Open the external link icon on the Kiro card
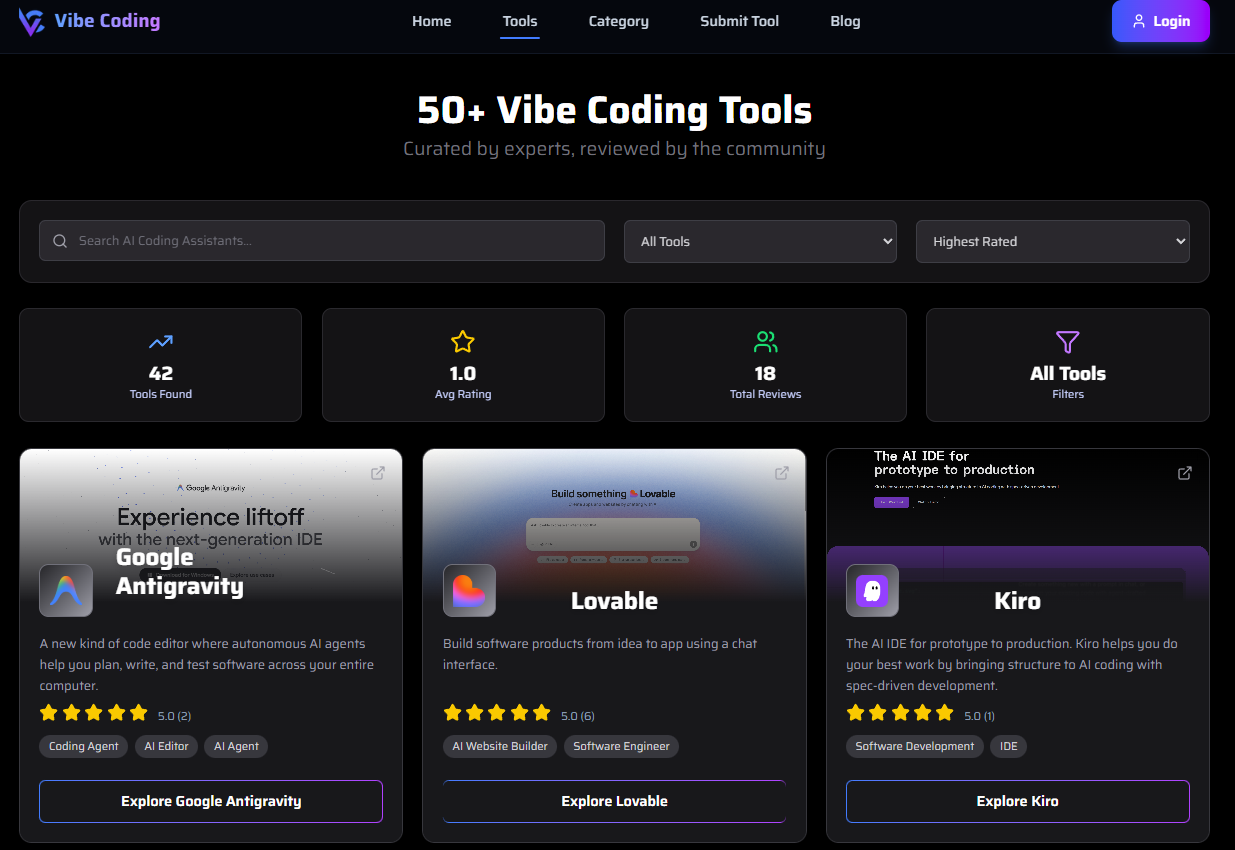 pos(1184,473)
